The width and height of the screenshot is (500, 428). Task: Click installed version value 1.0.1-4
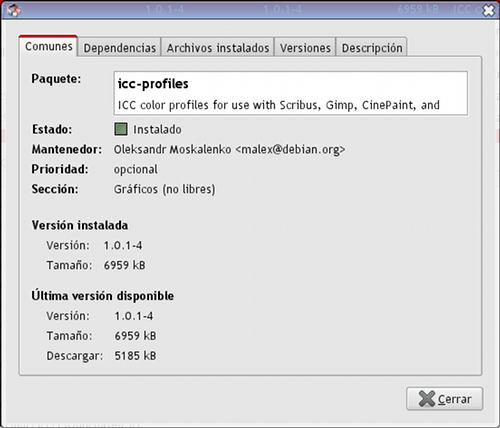tap(123, 246)
